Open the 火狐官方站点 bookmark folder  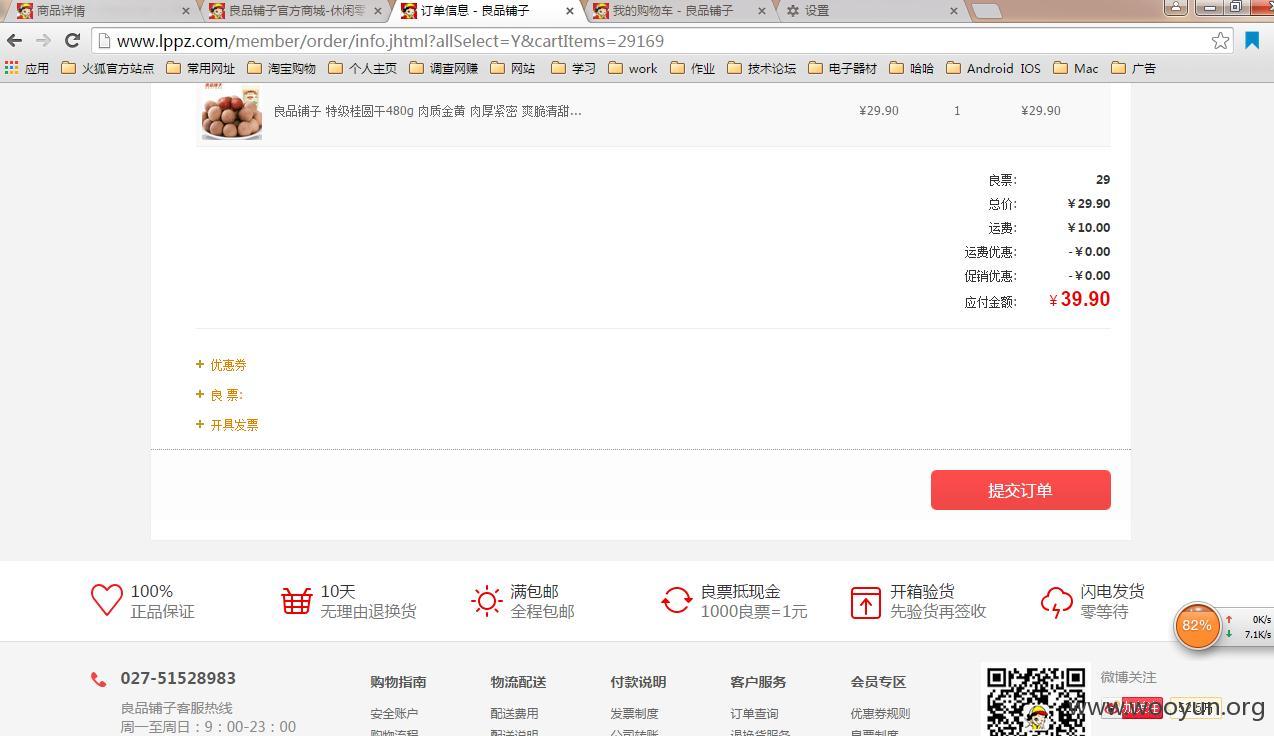108,68
